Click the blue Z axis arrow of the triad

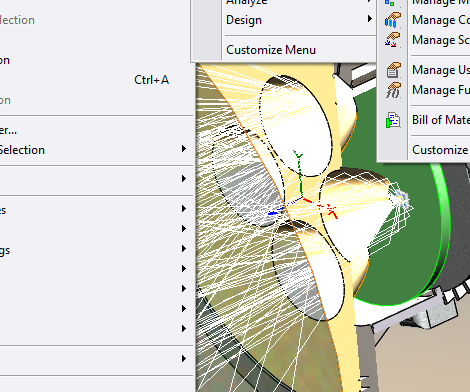click(274, 212)
